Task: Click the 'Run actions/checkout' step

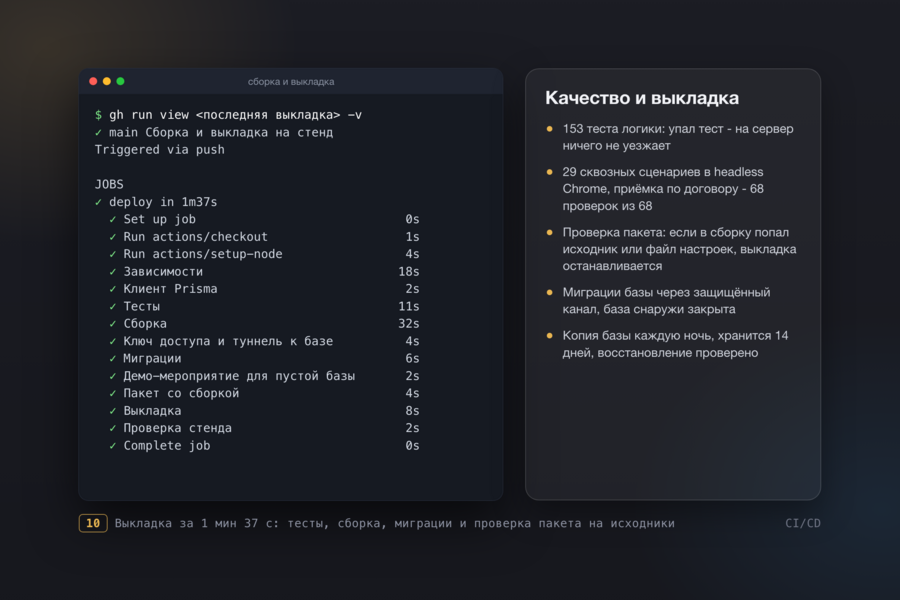Action: click(x=264, y=237)
